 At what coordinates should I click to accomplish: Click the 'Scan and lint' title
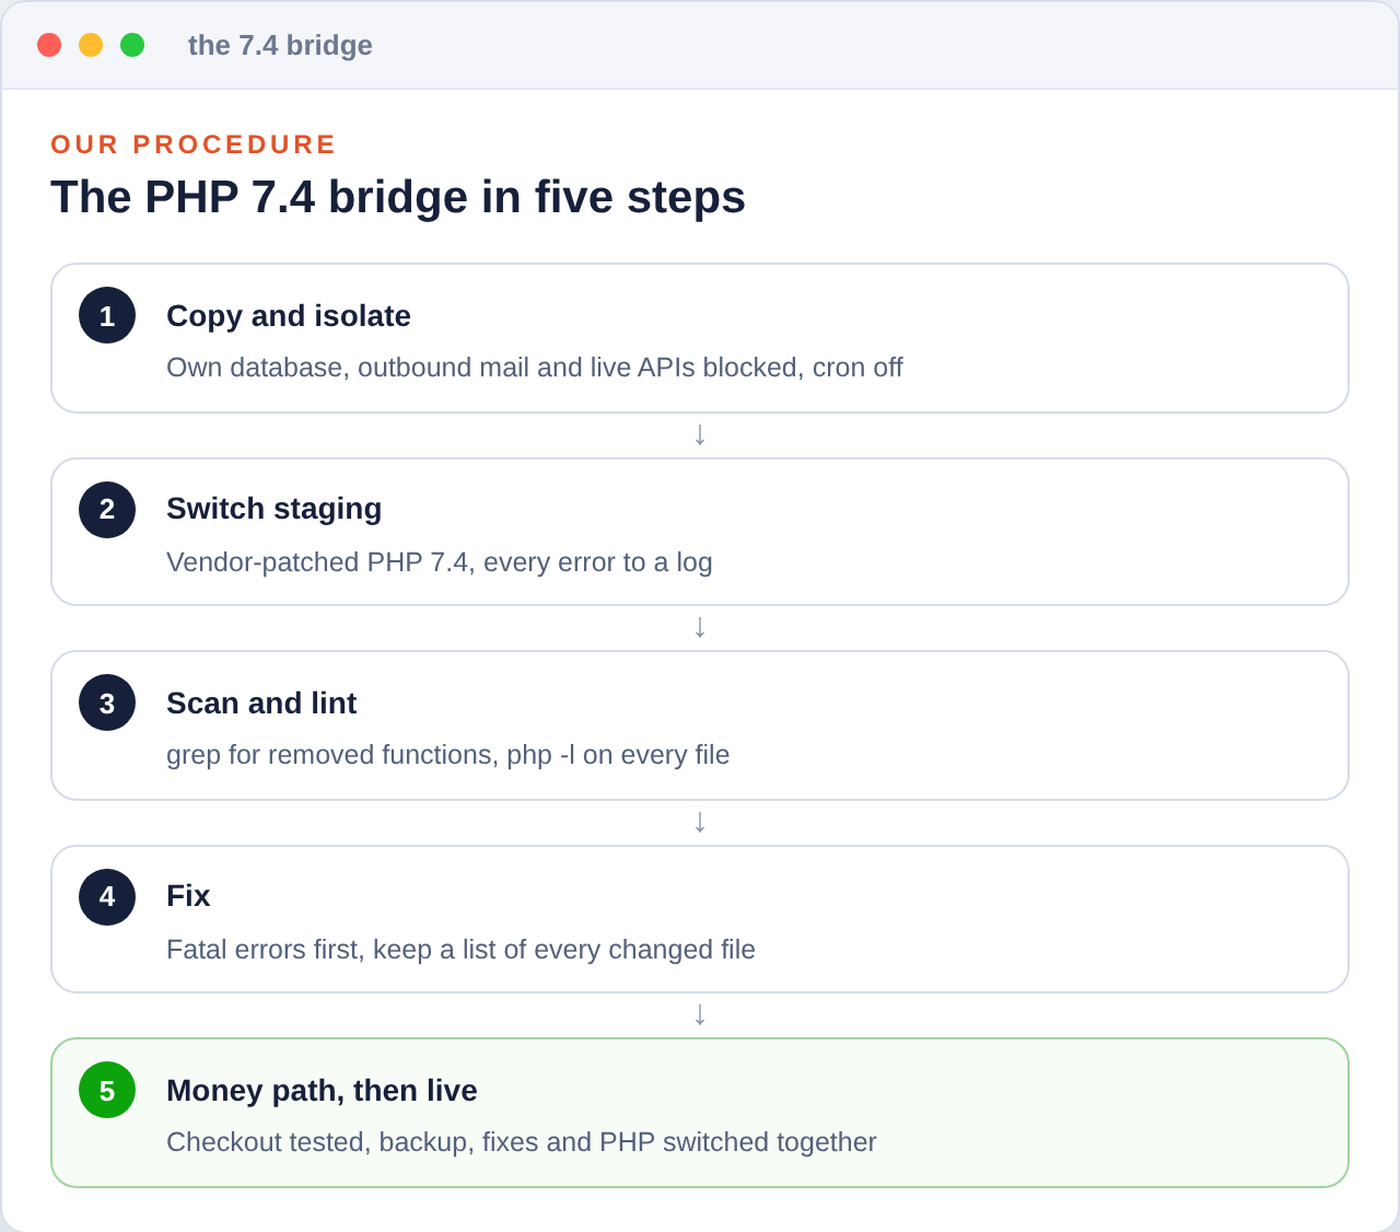[x=261, y=703]
